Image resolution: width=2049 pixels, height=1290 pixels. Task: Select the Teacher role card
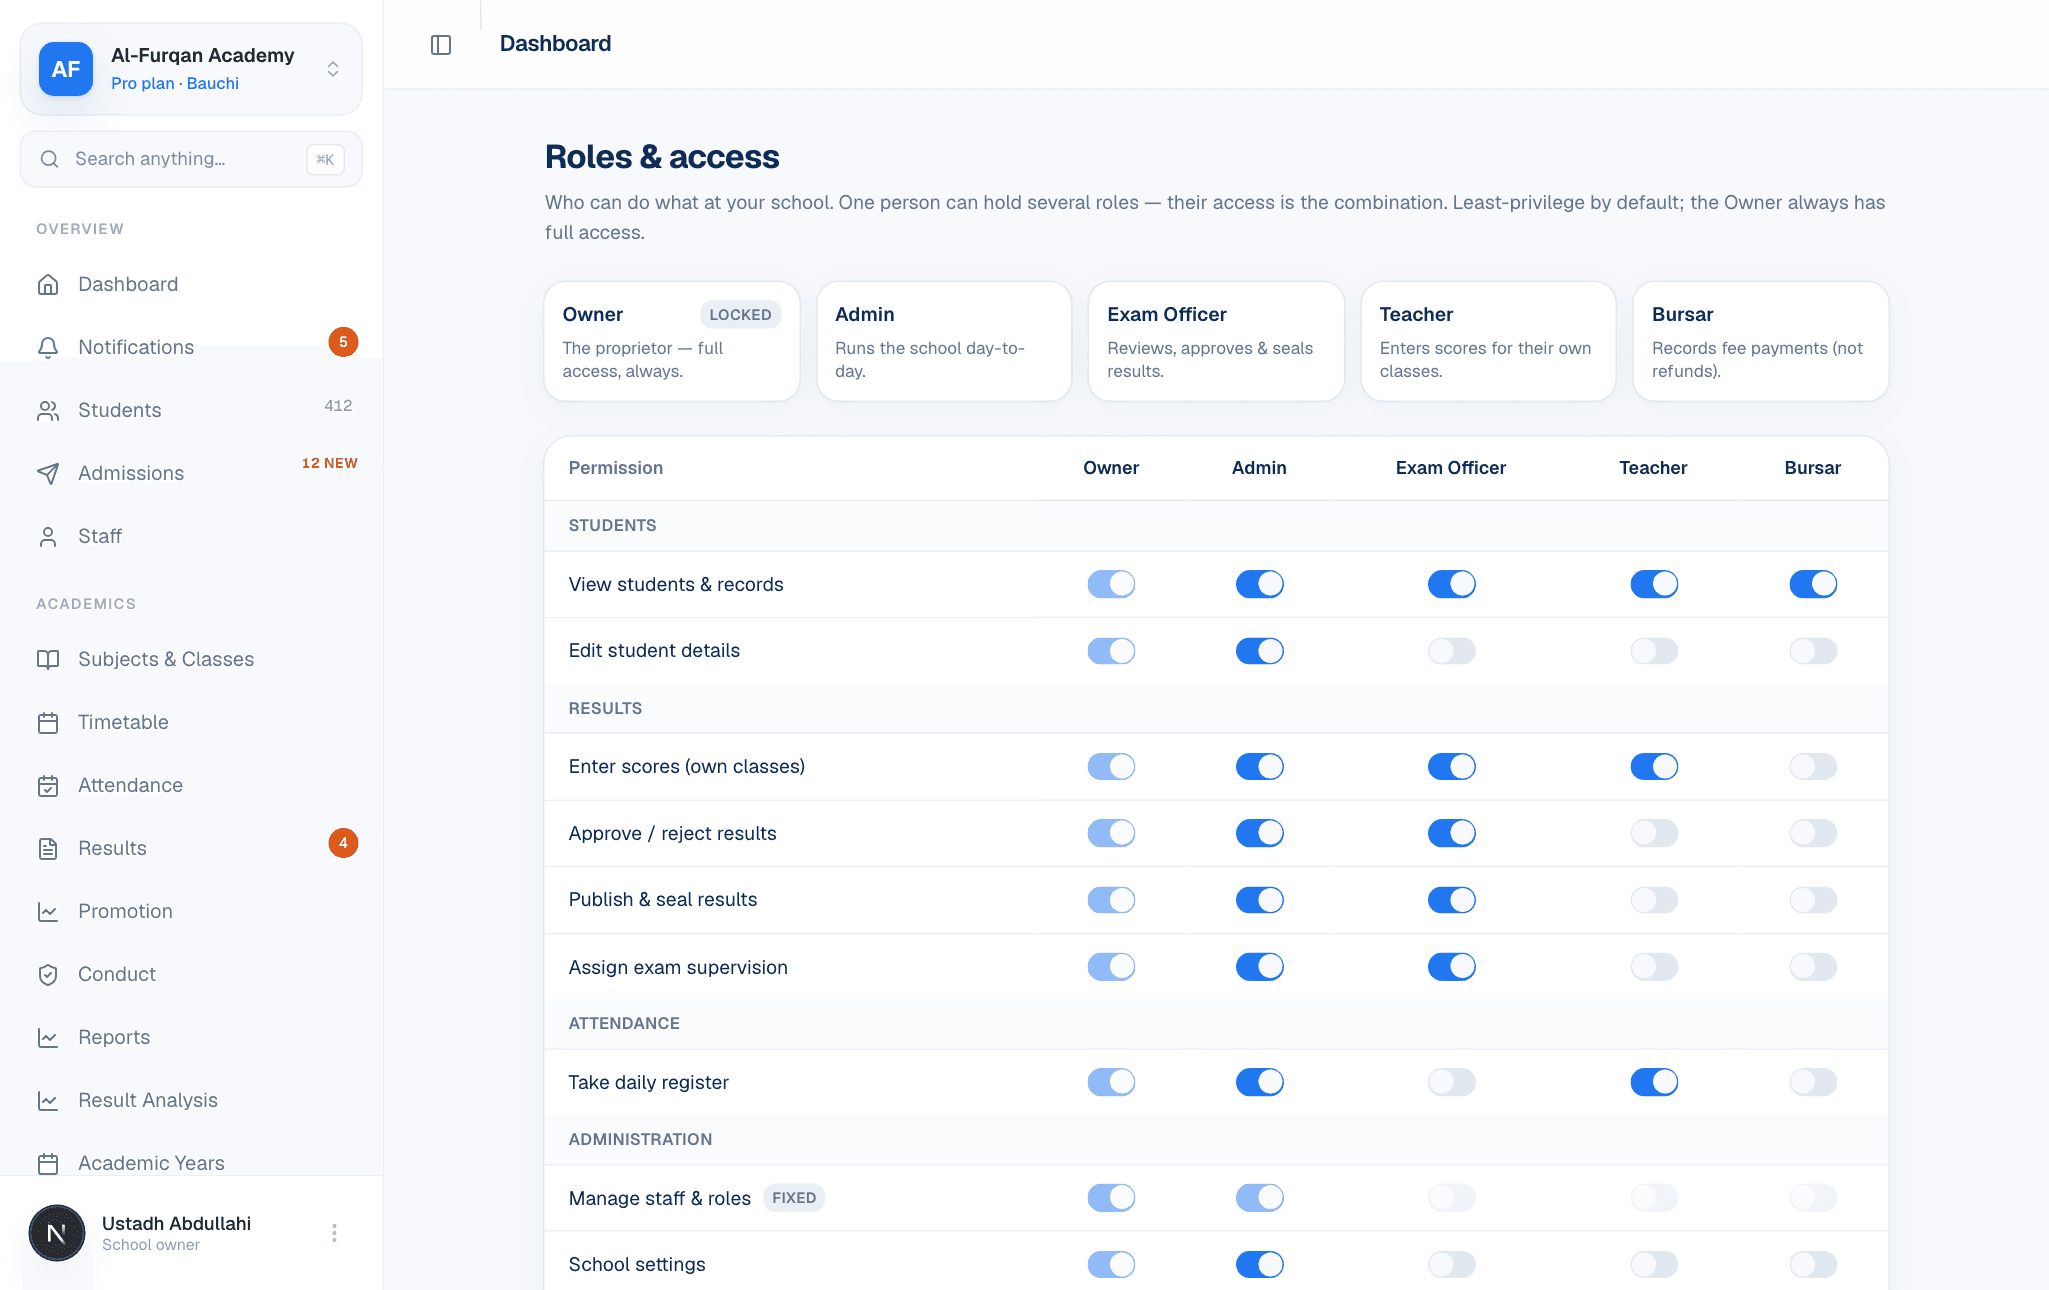[x=1488, y=341]
